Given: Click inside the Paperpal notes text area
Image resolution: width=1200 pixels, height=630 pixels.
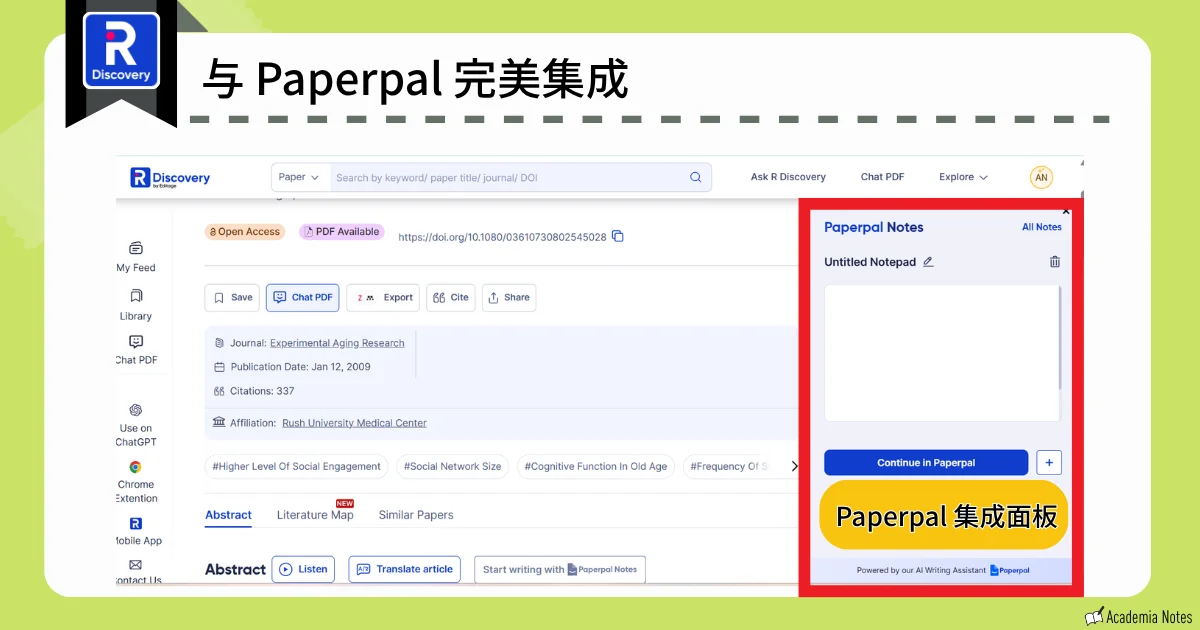Looking at the screenshot, I should (940, 353).
